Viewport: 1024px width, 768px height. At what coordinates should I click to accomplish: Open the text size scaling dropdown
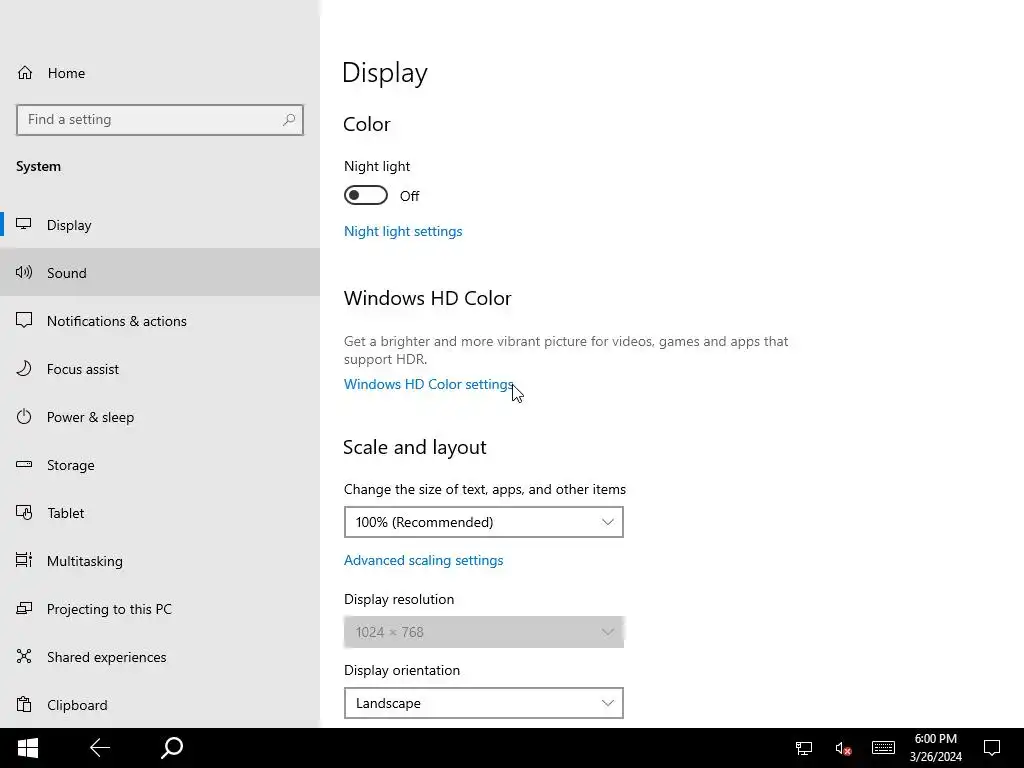coord(484,522)
